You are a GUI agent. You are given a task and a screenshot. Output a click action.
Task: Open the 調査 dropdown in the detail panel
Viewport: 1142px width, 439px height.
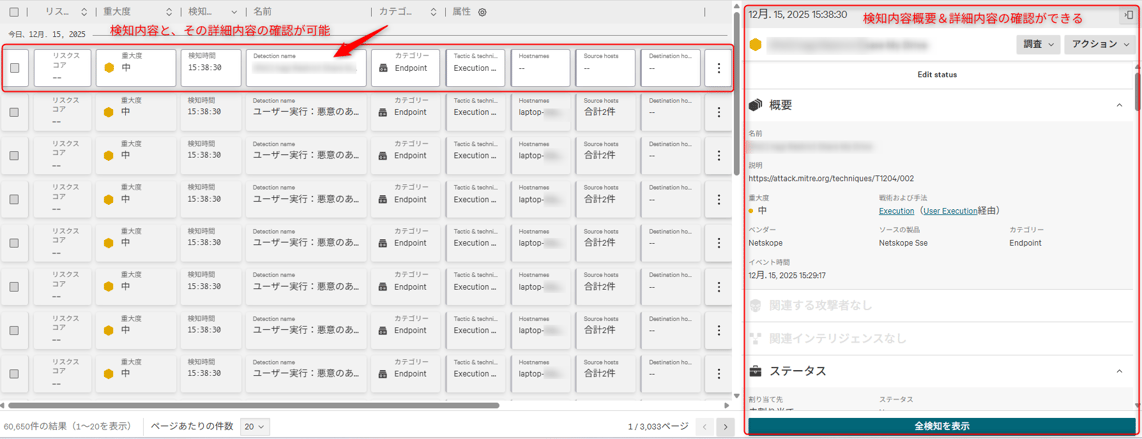(x=1037, y=45)
